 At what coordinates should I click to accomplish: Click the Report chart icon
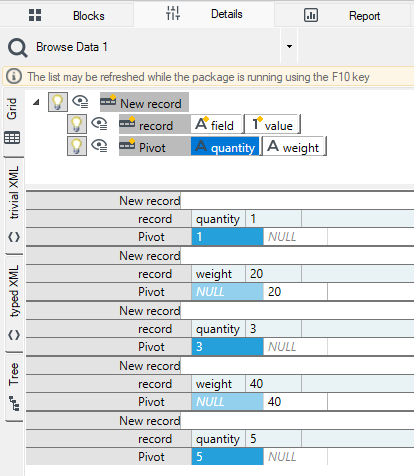[x=311, y=15]
